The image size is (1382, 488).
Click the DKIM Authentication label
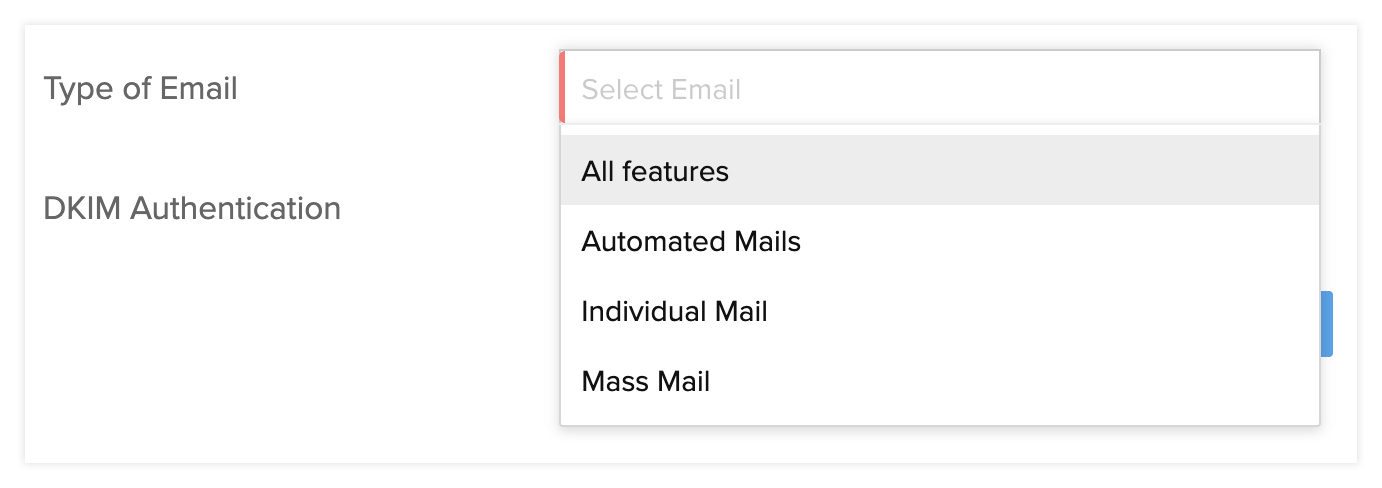tap(192, 208)
